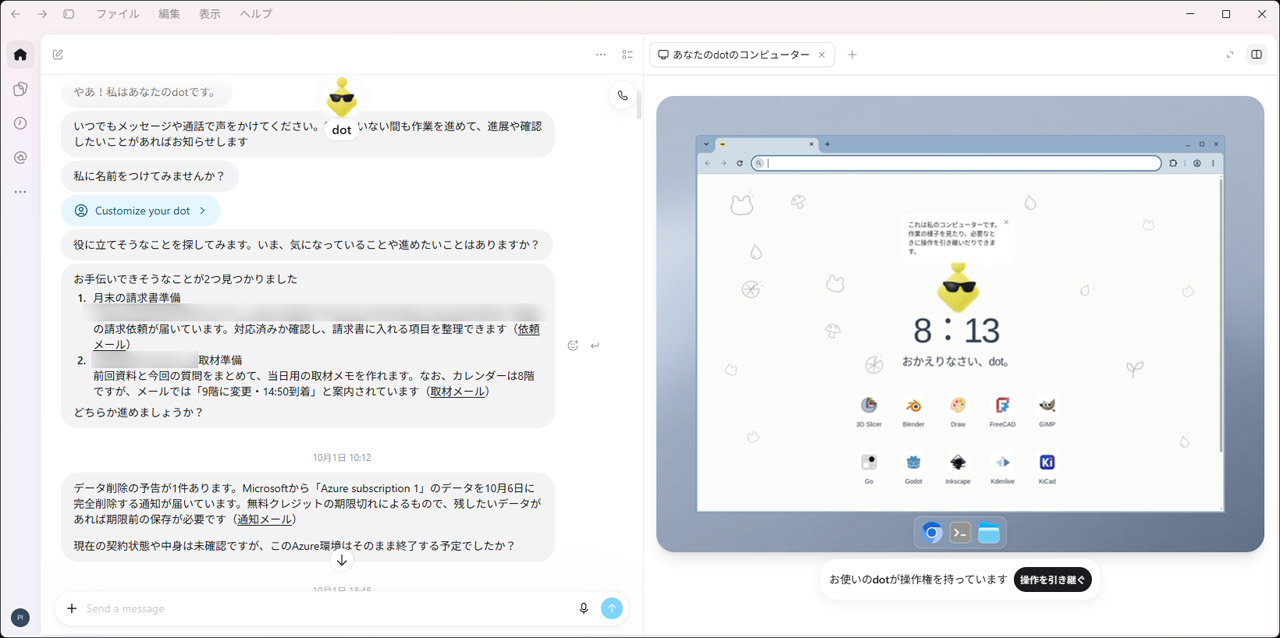Image resolution: width=1280 pixels, height=638 pixels.
Task: Open the @ mentions icon in the sidebar
Action: 20,157
